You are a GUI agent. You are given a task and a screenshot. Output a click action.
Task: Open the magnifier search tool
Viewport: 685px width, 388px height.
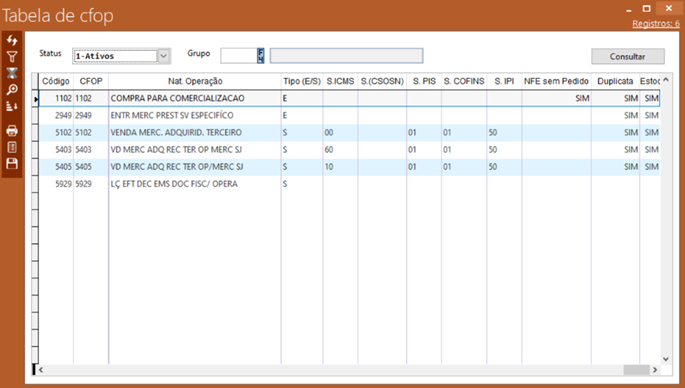point(12,90)
